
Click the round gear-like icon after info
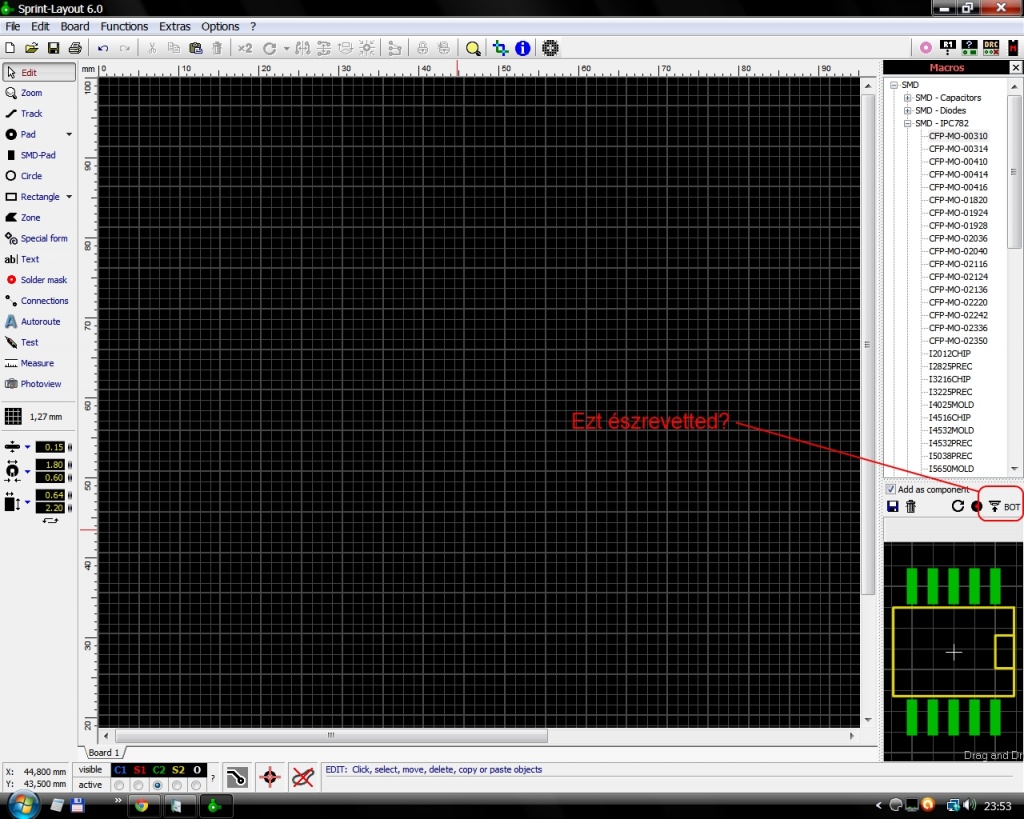551,48
